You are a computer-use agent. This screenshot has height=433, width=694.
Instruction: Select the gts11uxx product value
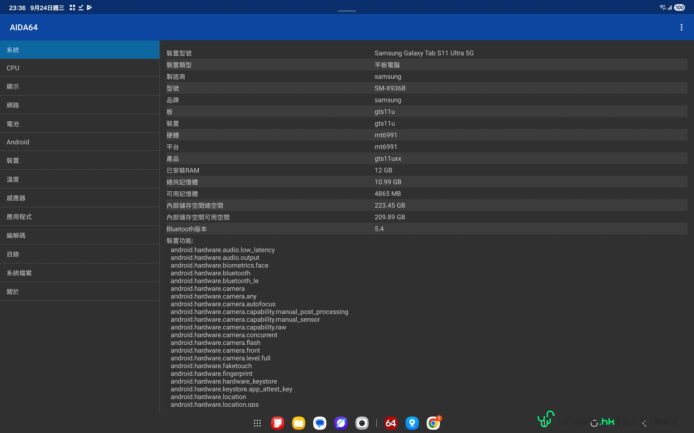388,159
